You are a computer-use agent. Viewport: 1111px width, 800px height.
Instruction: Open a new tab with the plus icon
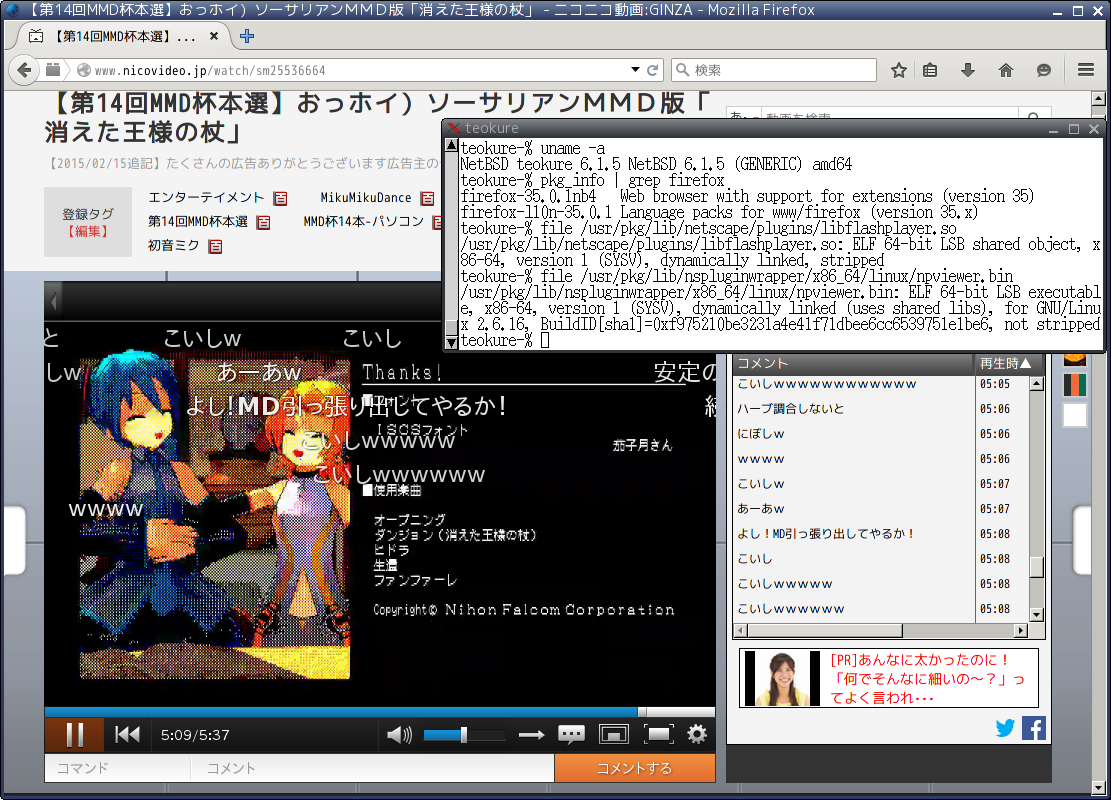click(x=247, y=36)
